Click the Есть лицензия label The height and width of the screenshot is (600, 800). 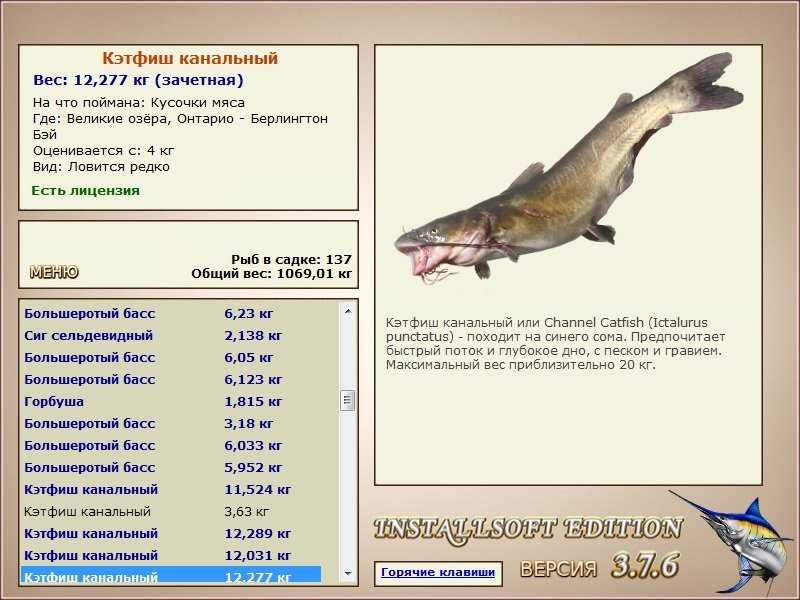(85, 190)
